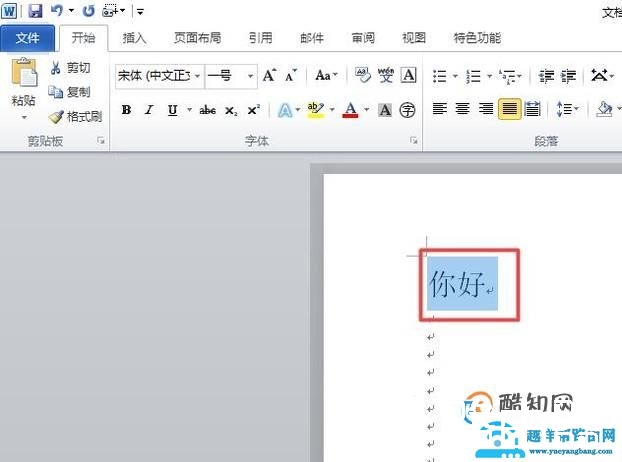Click the selected 你好 text in document
Viewport: 622px width, 462px height.
pos(457,284)
